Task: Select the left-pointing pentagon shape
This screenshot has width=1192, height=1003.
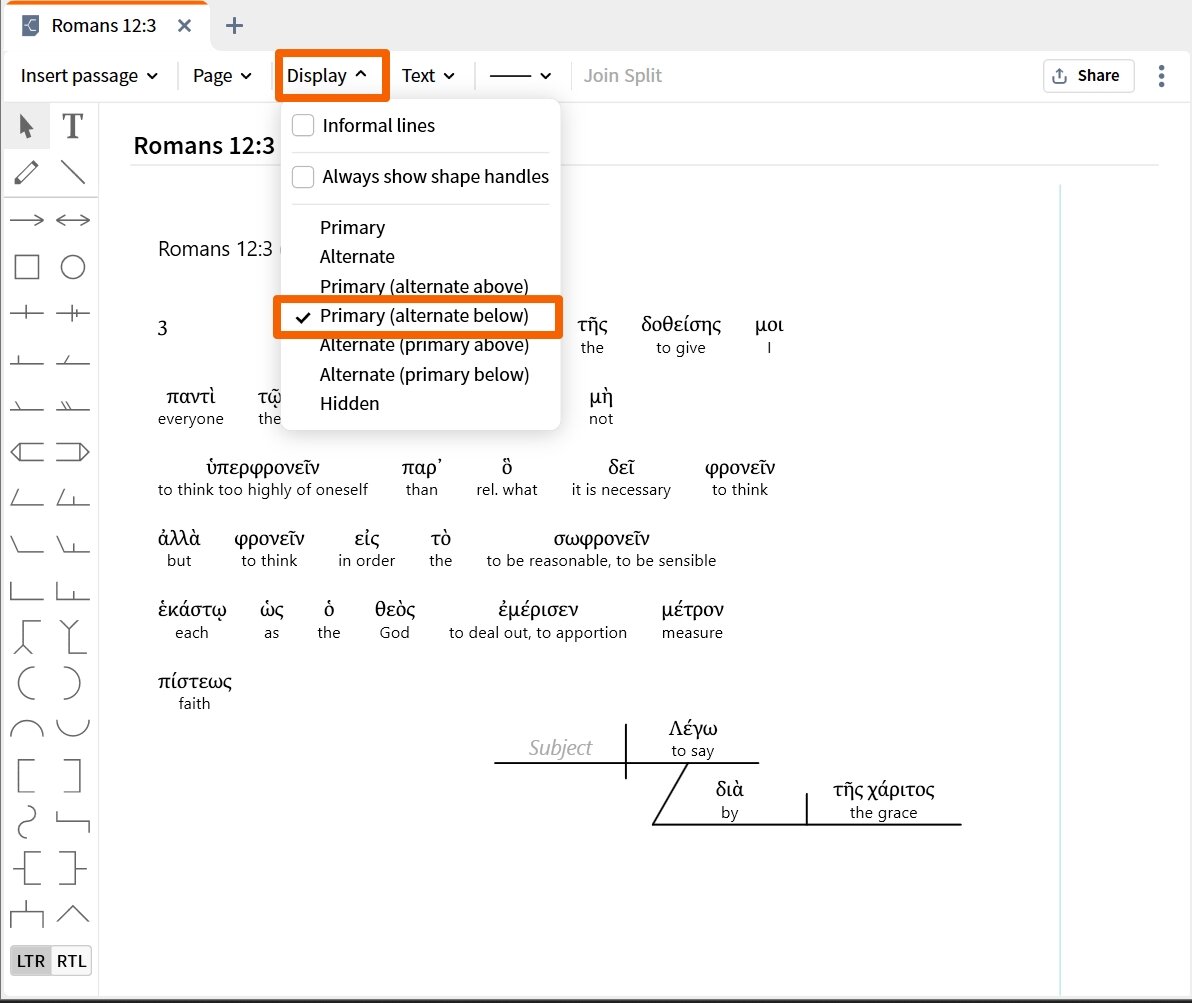Action: (27, 452)
